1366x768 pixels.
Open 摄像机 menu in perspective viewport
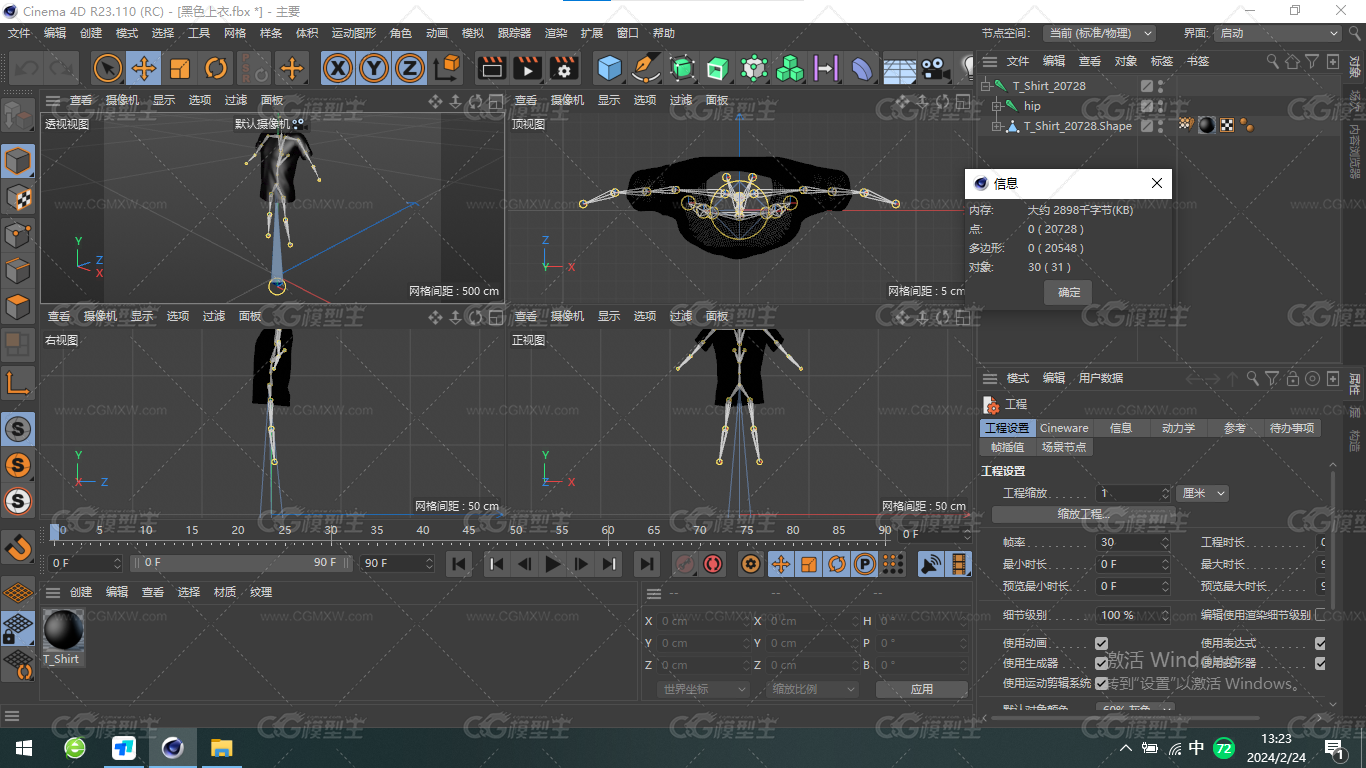121,100
